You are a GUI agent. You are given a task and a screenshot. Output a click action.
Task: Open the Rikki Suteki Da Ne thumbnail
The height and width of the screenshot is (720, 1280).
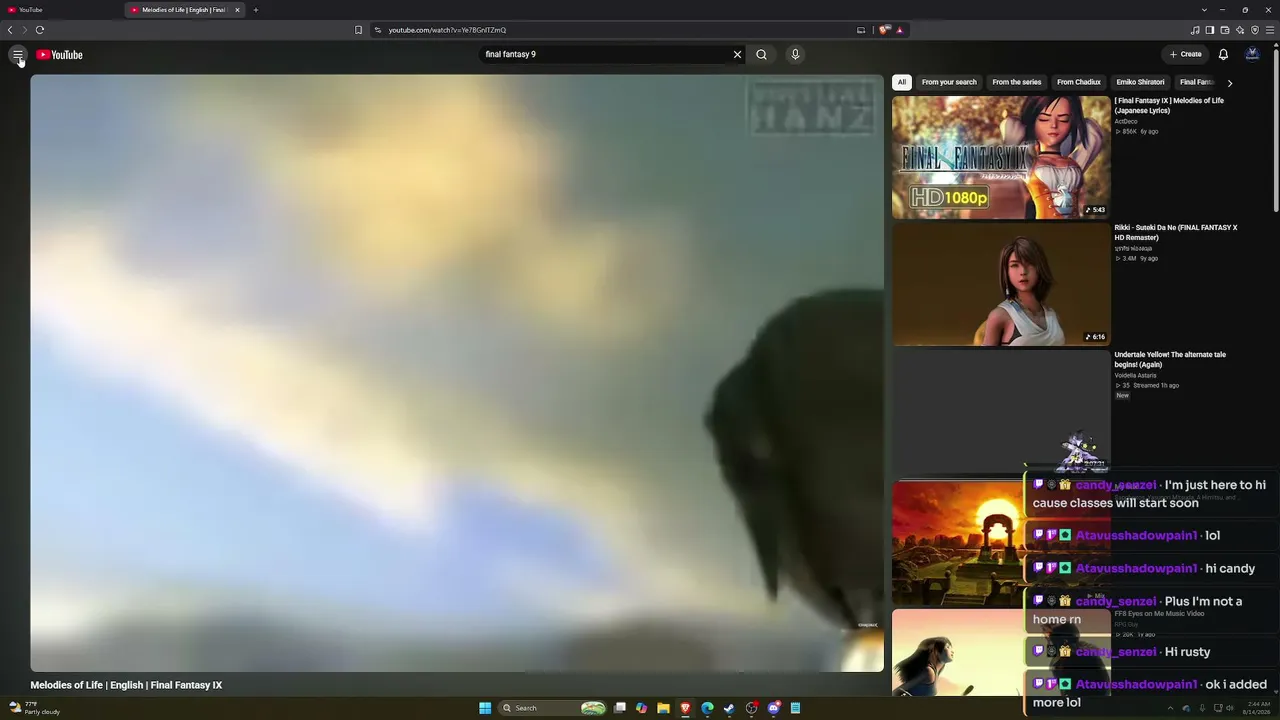pyautogui.click(x=1001, y=284)
